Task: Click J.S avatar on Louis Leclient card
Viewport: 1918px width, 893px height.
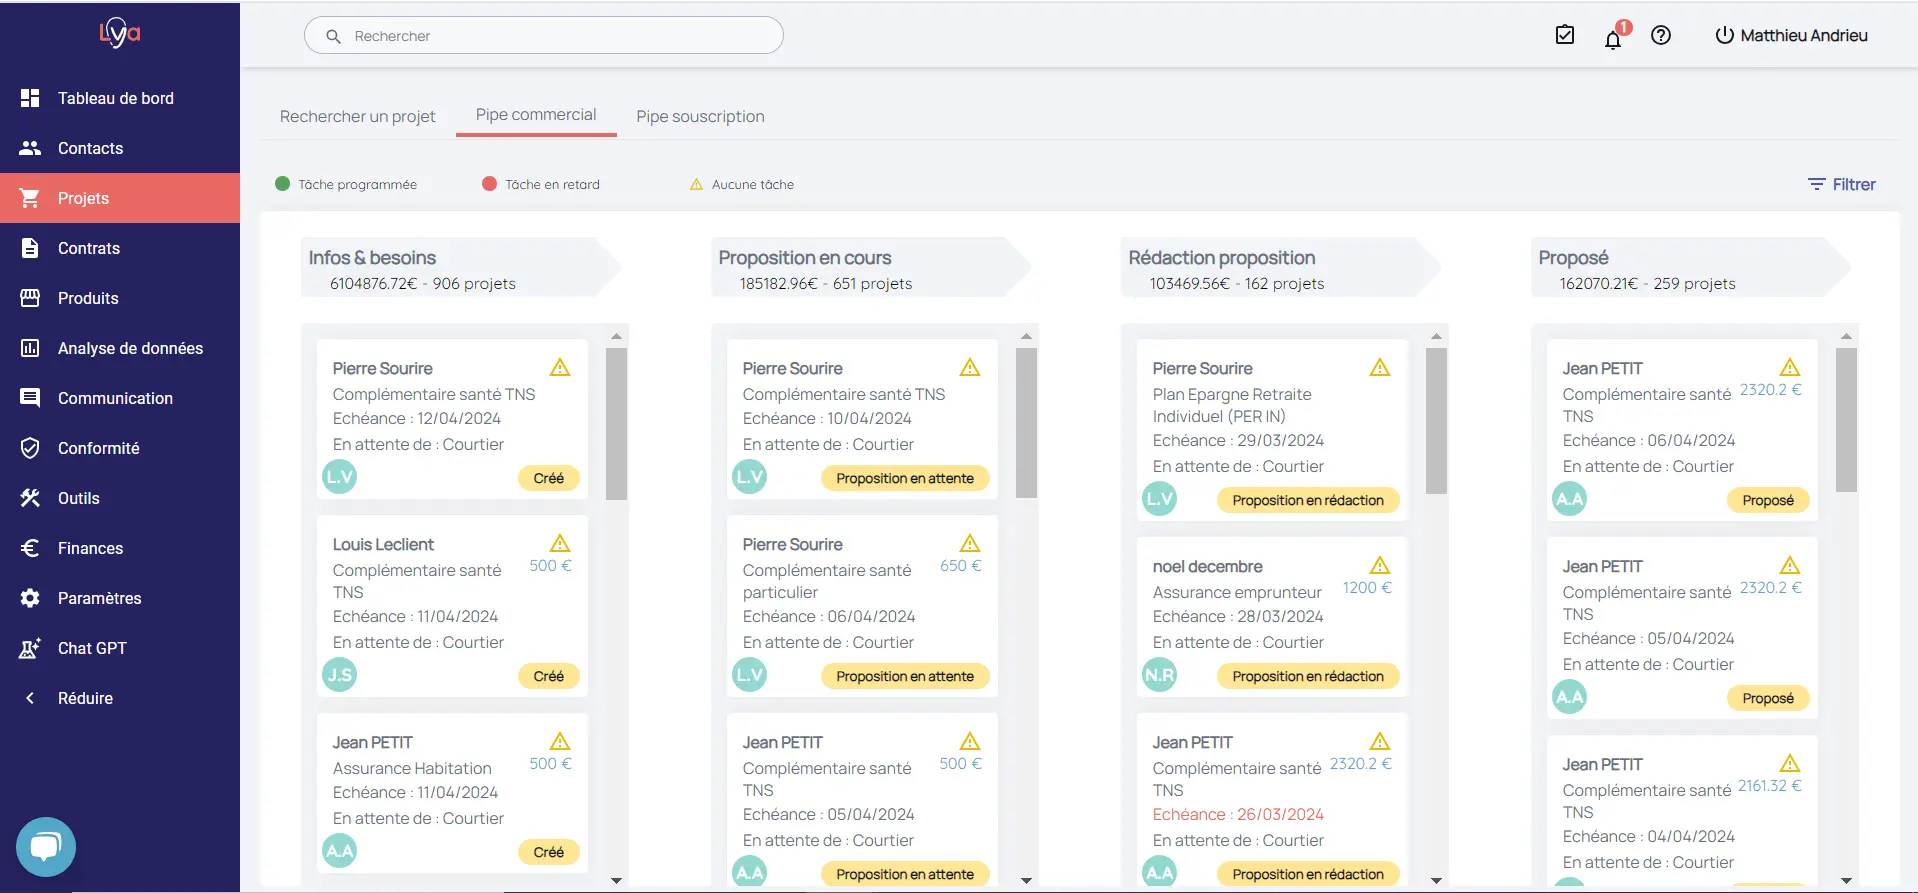Action: [x=340, y=675]
